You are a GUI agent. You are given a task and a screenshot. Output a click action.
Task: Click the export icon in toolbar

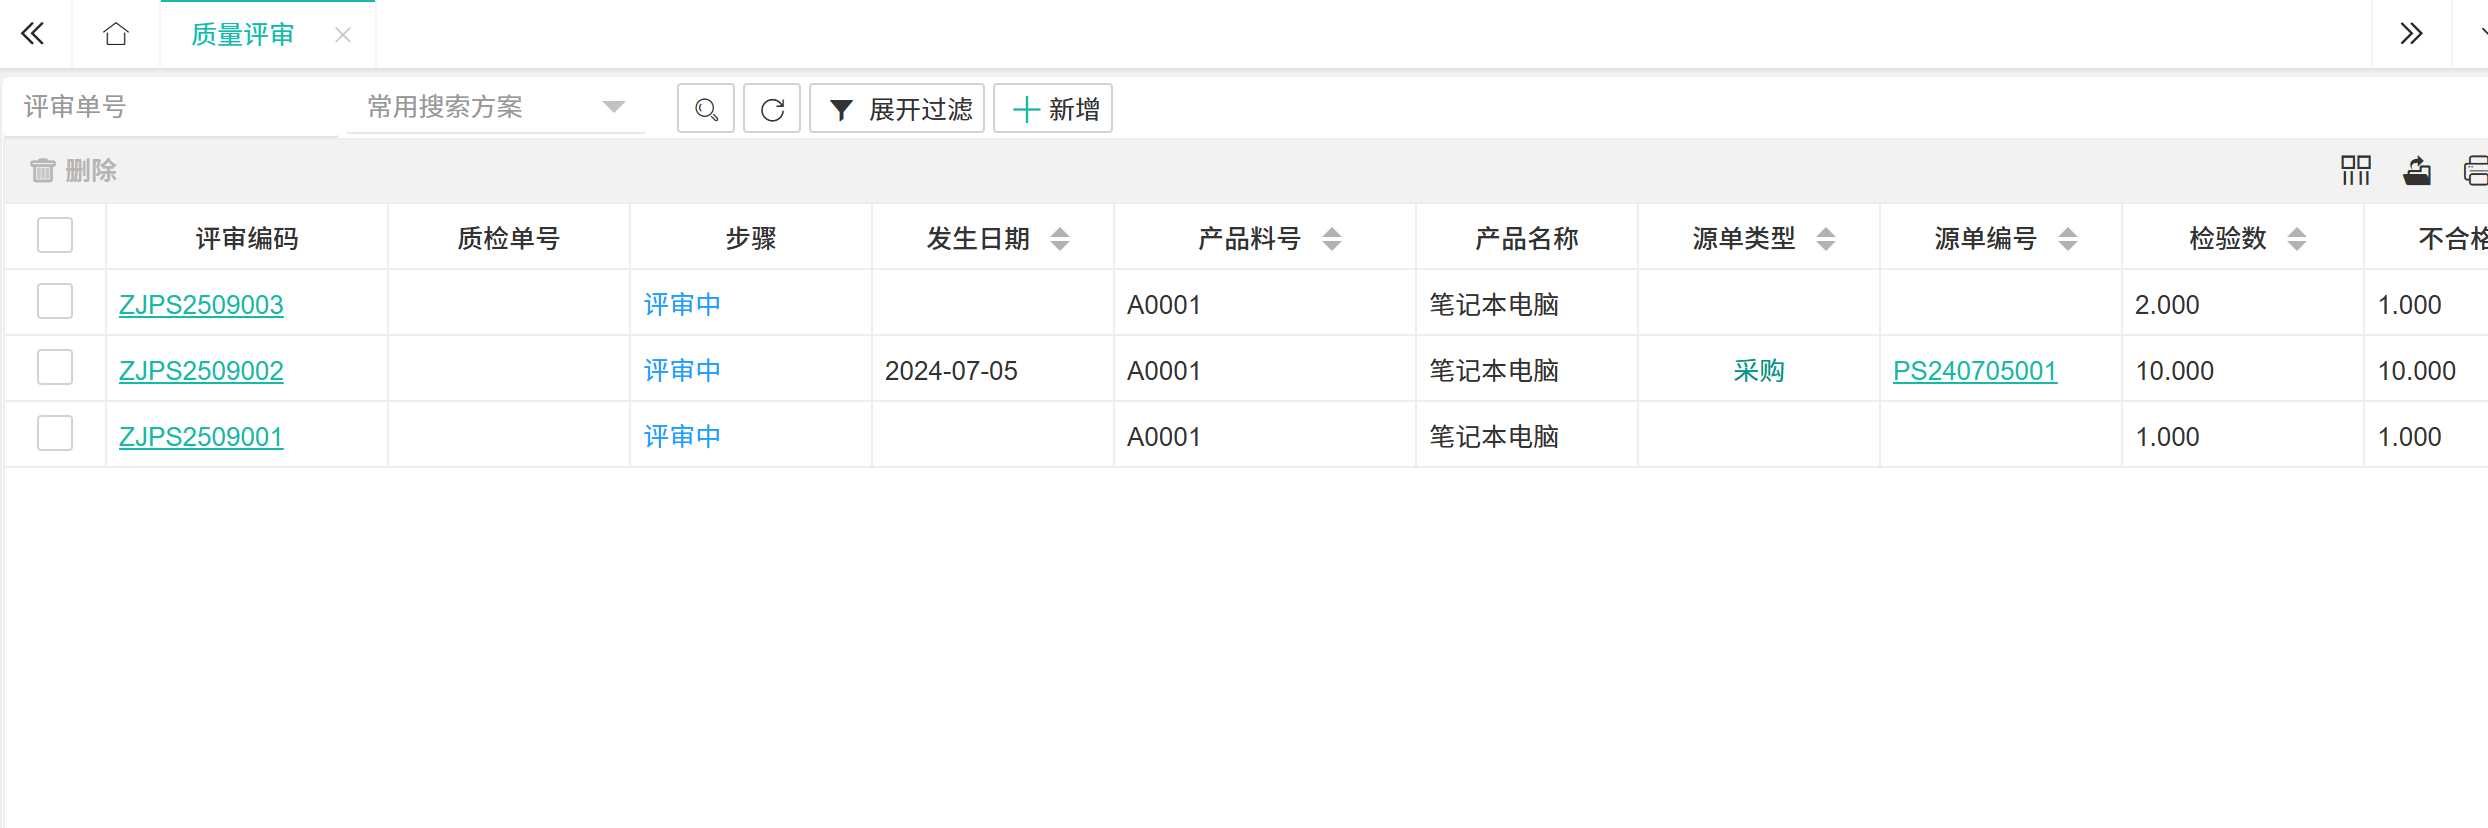click(x=2417, y=171)
